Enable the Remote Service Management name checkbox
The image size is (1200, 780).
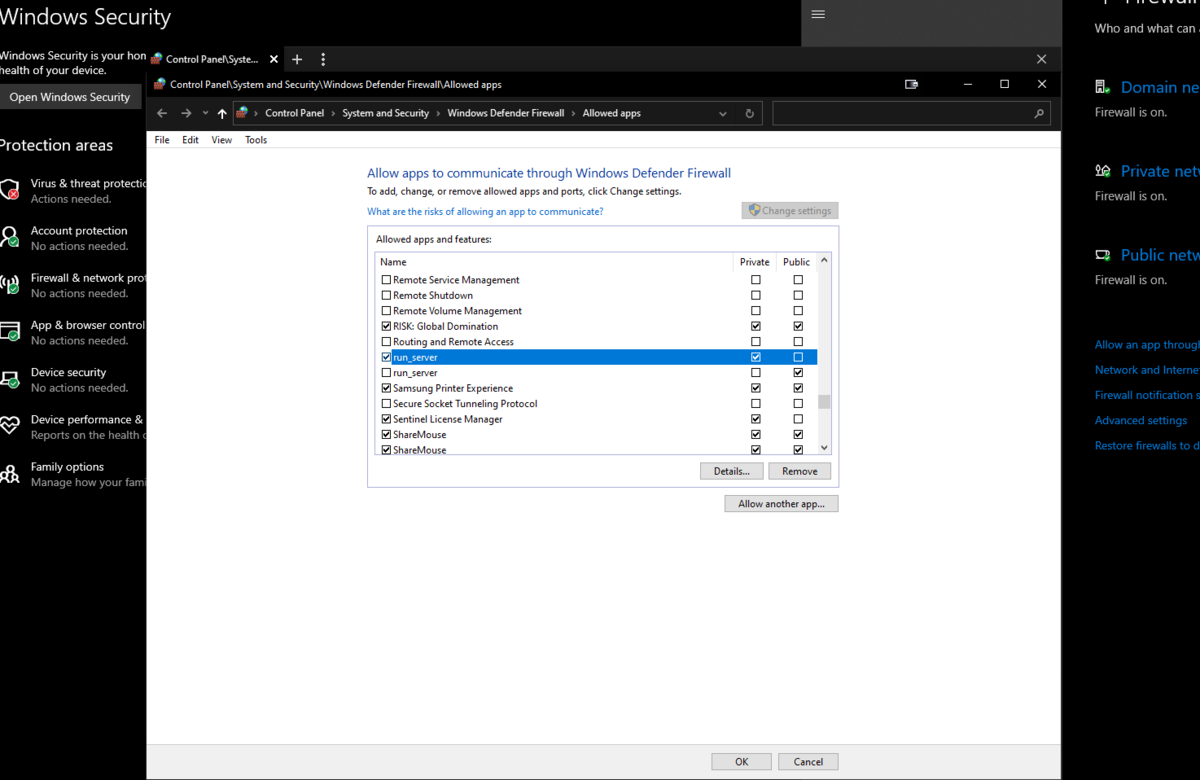pyautogui.click(x=387, y=280)
